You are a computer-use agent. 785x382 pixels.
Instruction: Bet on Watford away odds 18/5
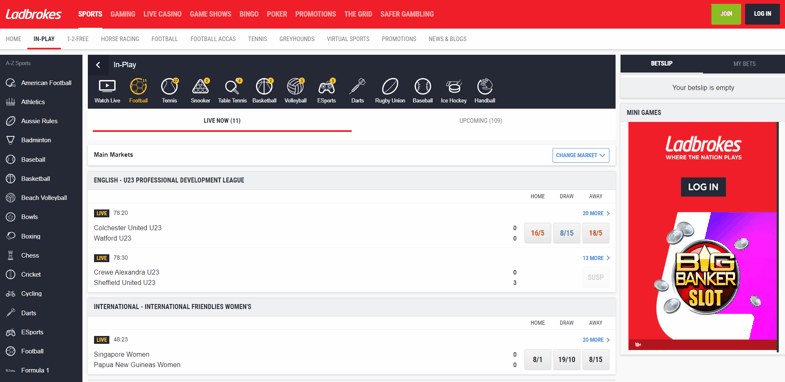tap(596, 233)
